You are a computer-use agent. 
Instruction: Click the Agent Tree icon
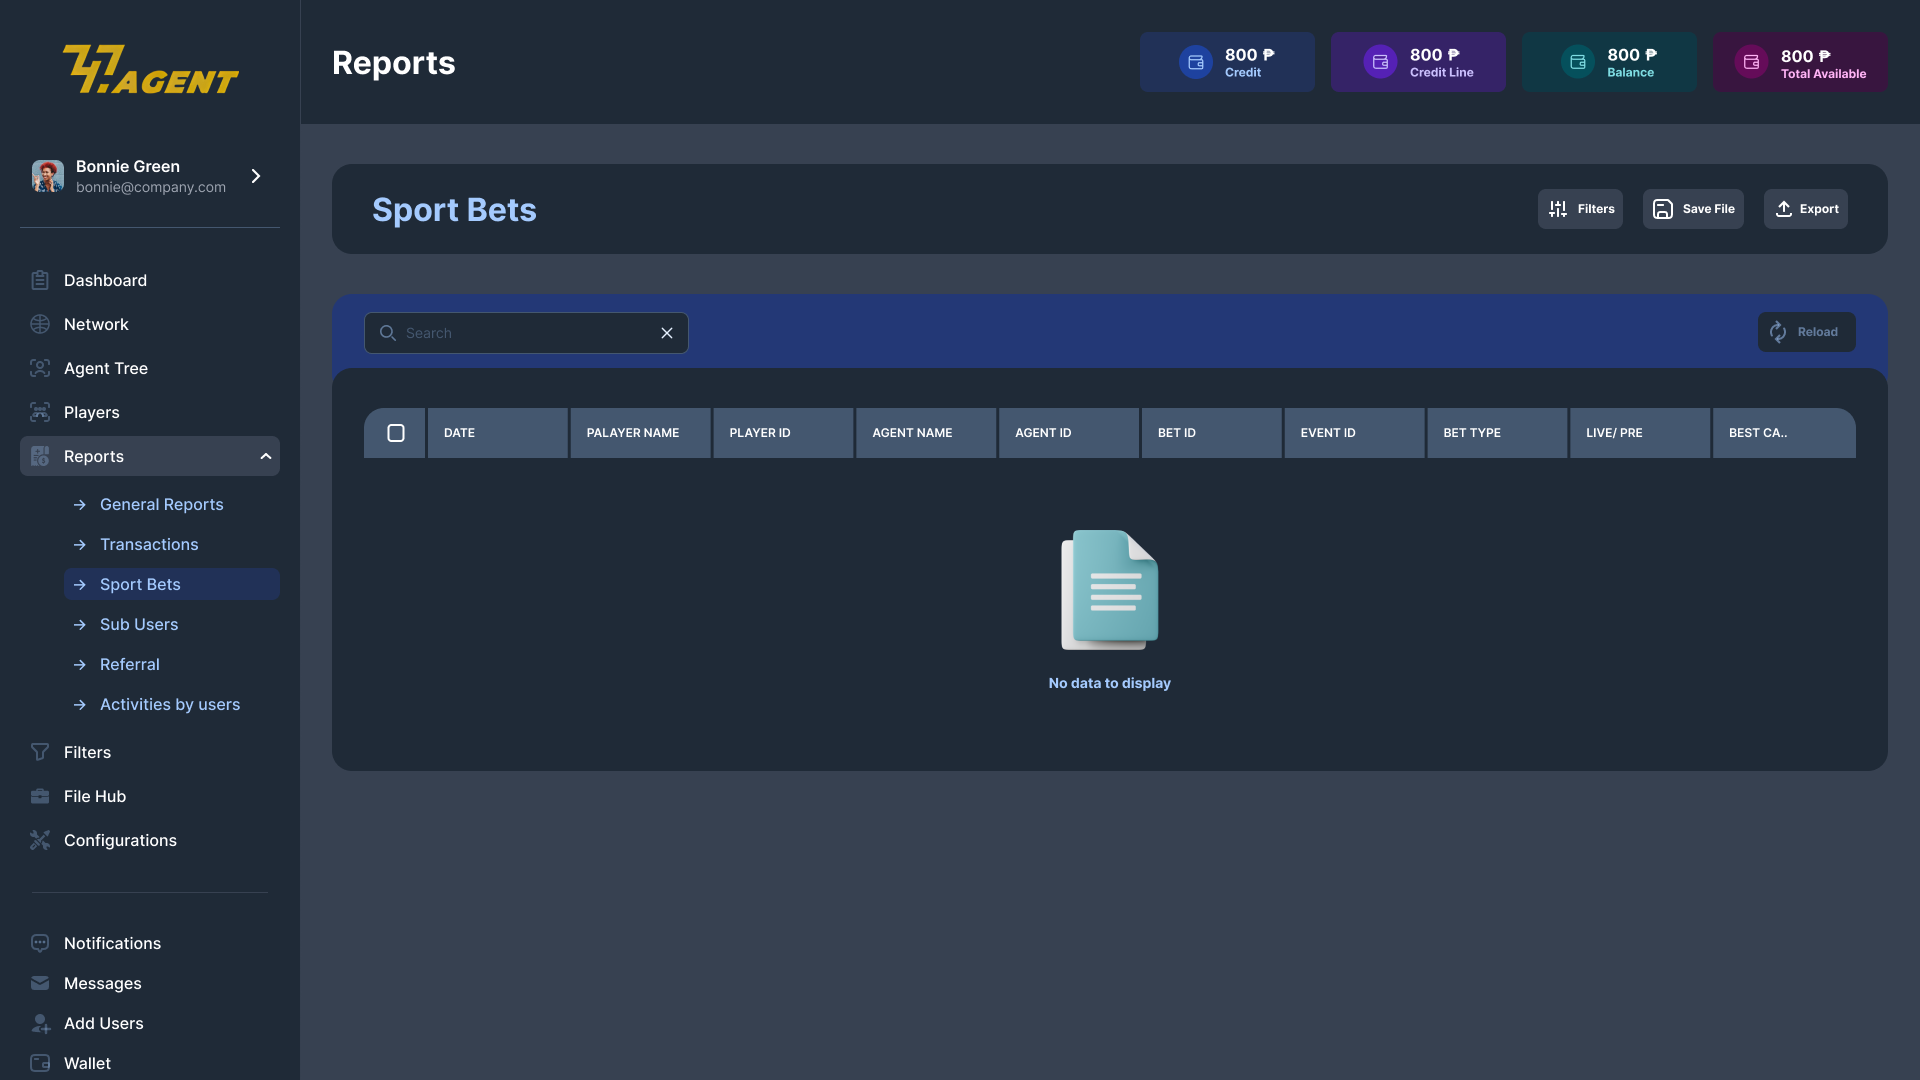[x=40, y=368]
